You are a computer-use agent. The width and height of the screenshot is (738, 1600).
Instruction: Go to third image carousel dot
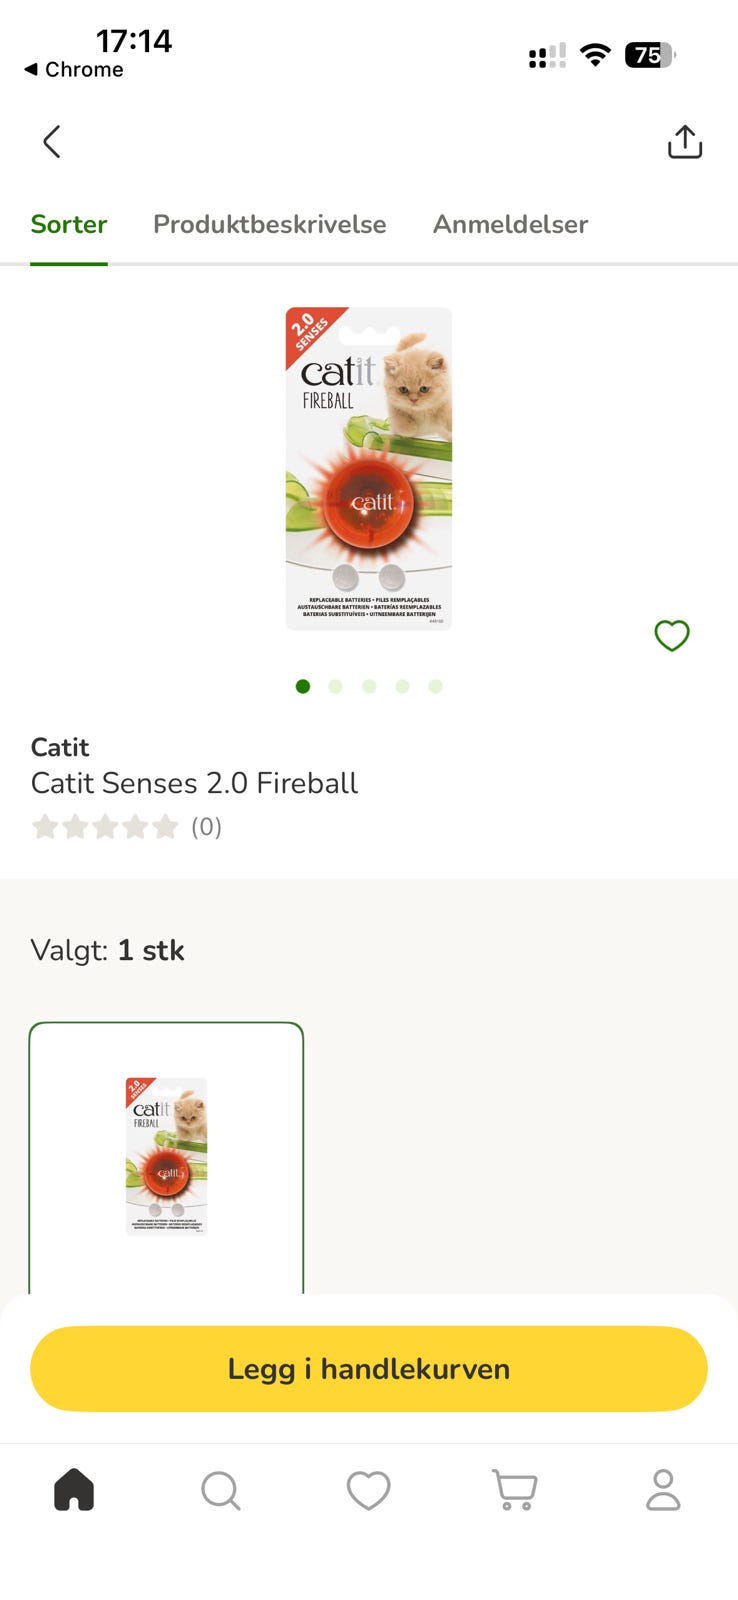(369, 686)
